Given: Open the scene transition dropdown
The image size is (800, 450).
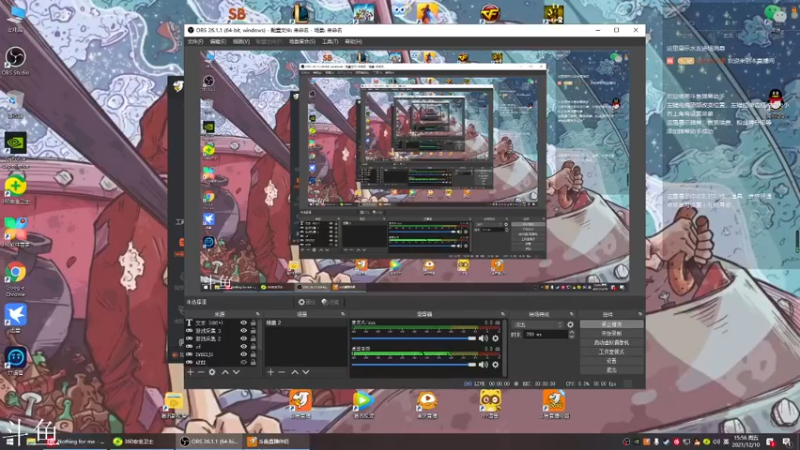Looking at the screenshot, I should 538,324.
